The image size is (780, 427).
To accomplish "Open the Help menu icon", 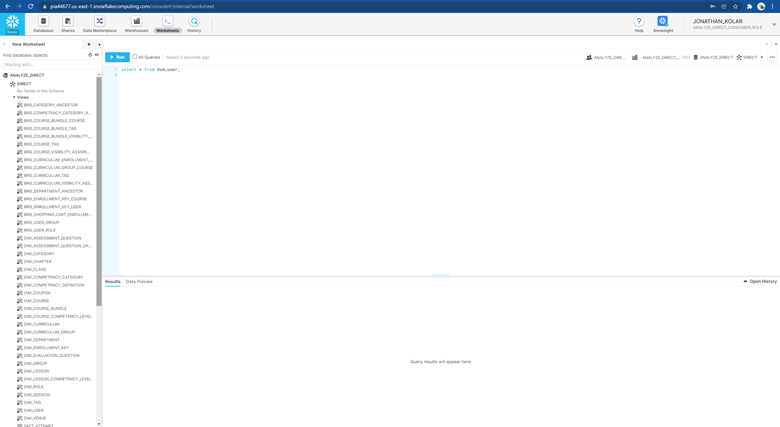I will coord(639,21).
